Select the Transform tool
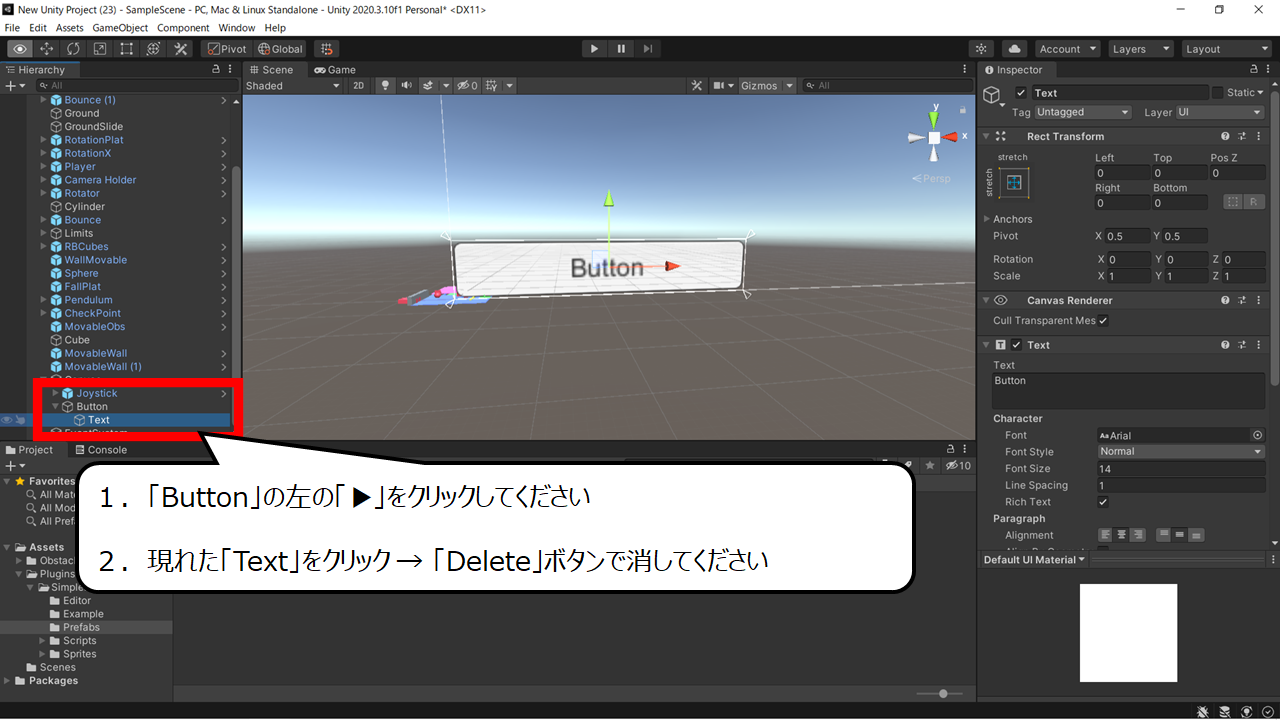 [154, 49]
